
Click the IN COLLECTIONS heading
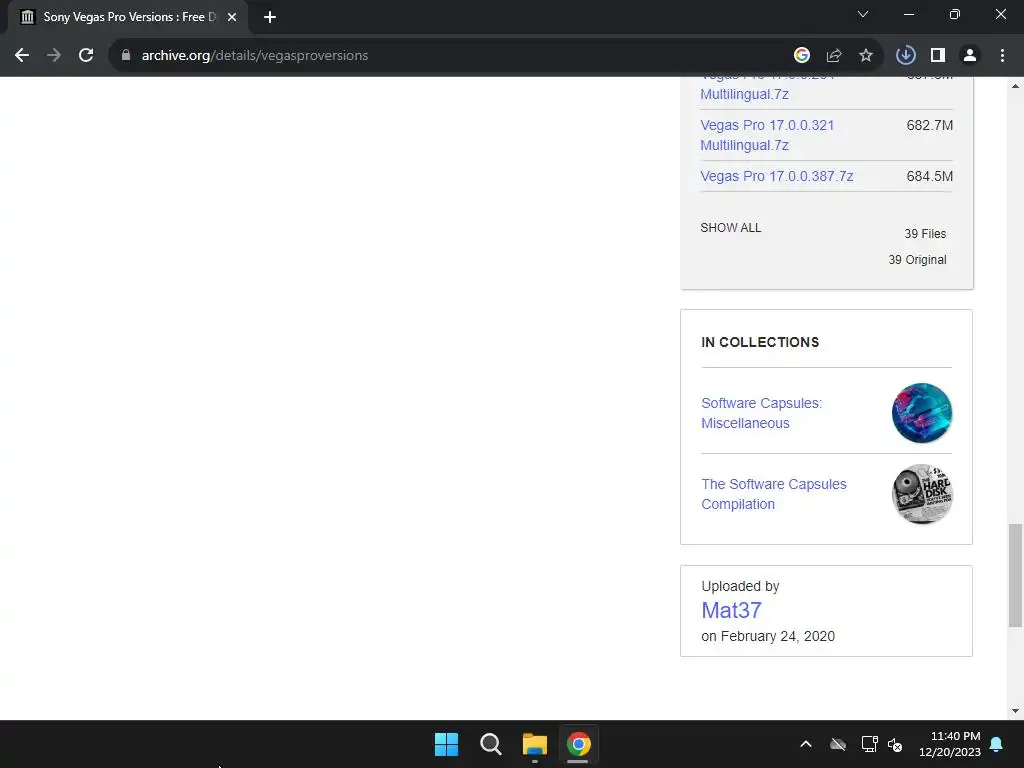tap(760, 342)
